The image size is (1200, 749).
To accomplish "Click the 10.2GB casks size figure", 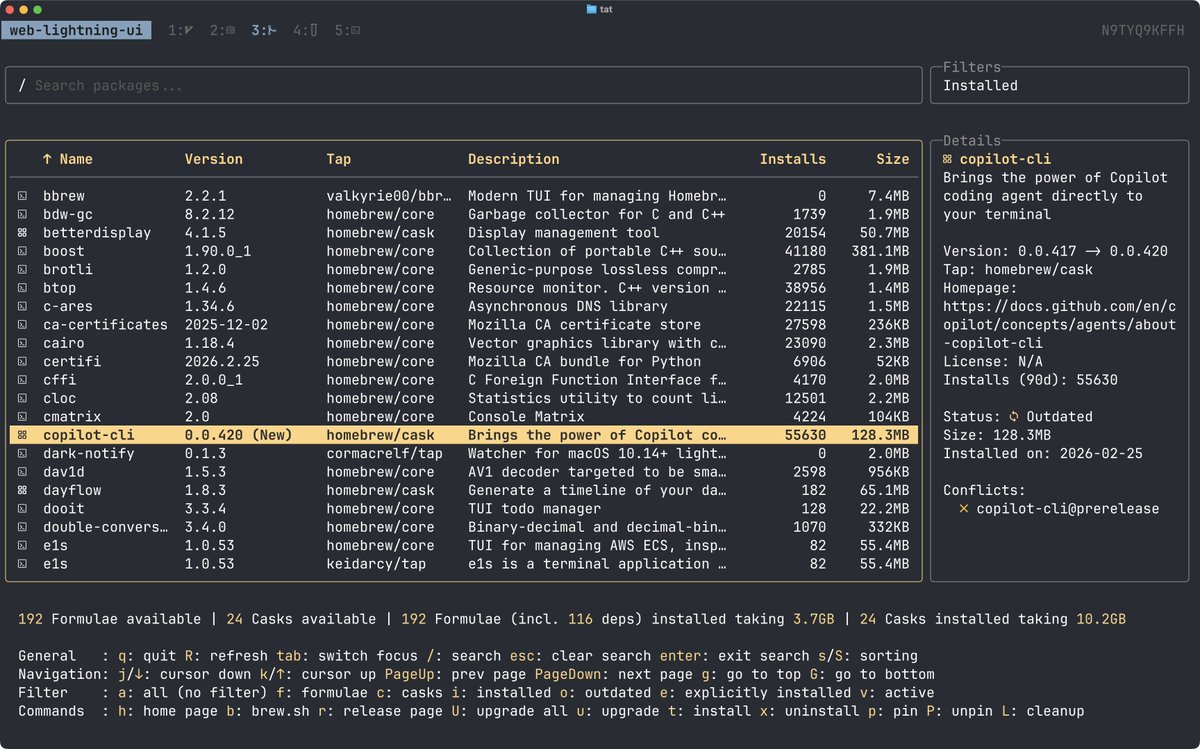I will (x=1101, y=619).
